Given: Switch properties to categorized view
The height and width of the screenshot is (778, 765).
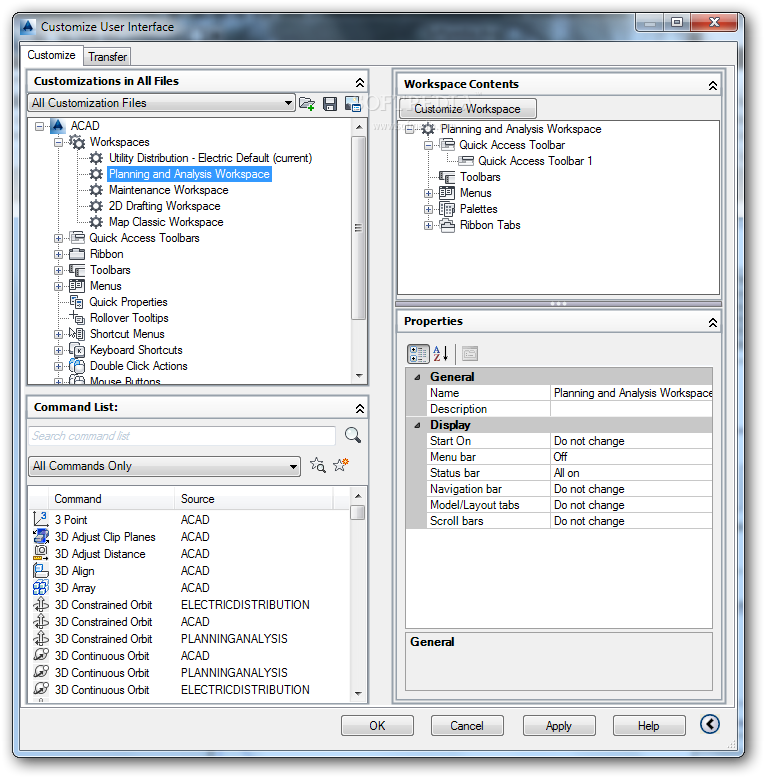Looking at the screenshot, I should 418,354.
